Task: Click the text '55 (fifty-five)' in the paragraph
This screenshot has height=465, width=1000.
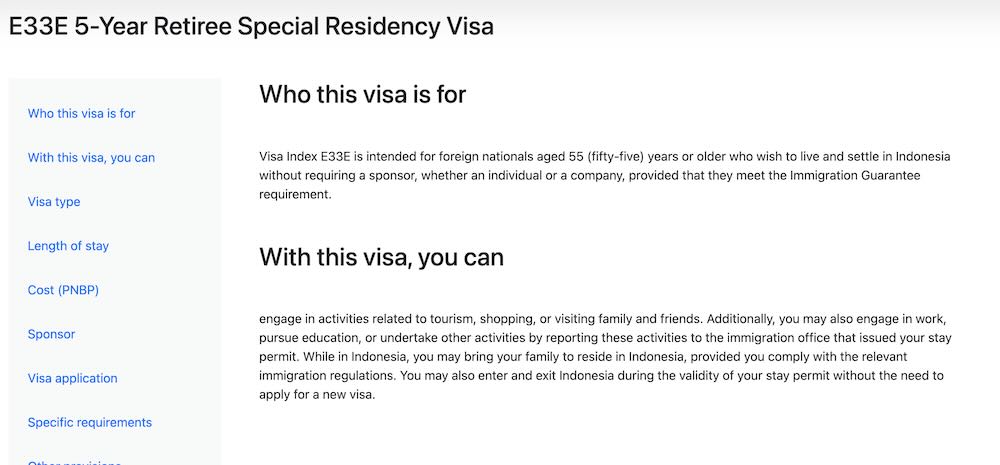Action: [x=605, y=157]
